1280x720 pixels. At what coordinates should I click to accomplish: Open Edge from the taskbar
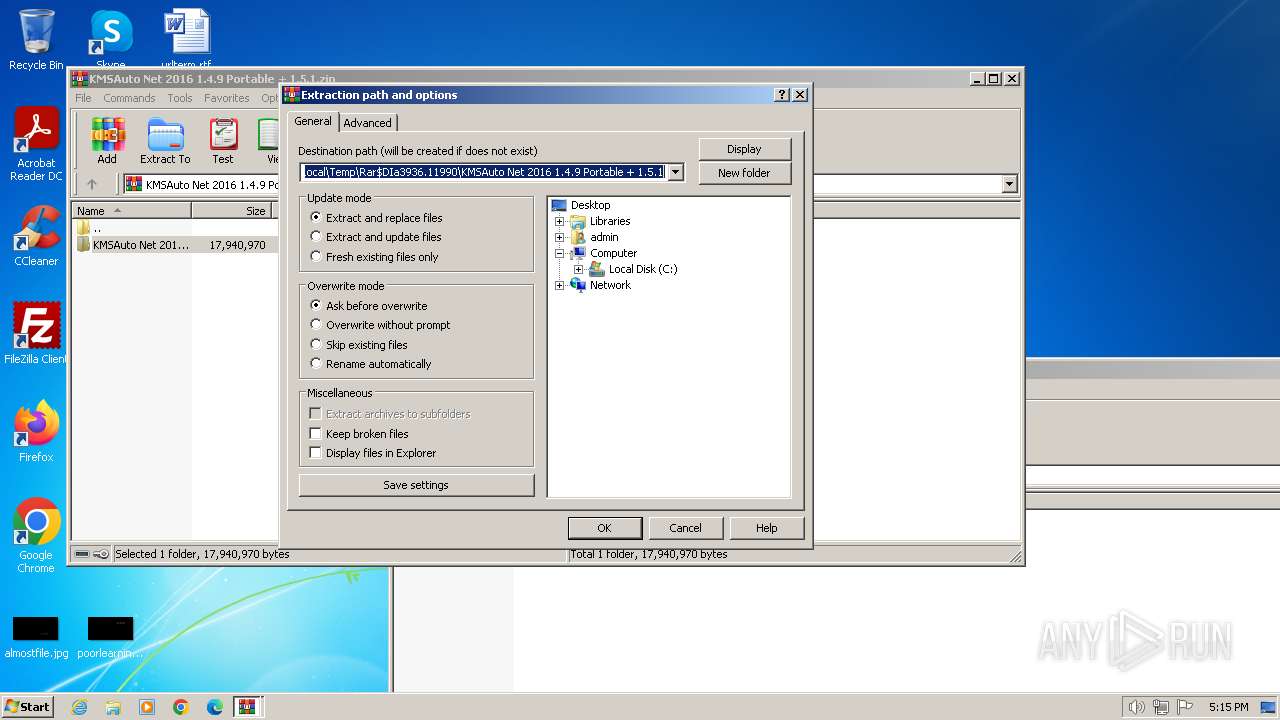pyautogui.click(x=215, y=707)
